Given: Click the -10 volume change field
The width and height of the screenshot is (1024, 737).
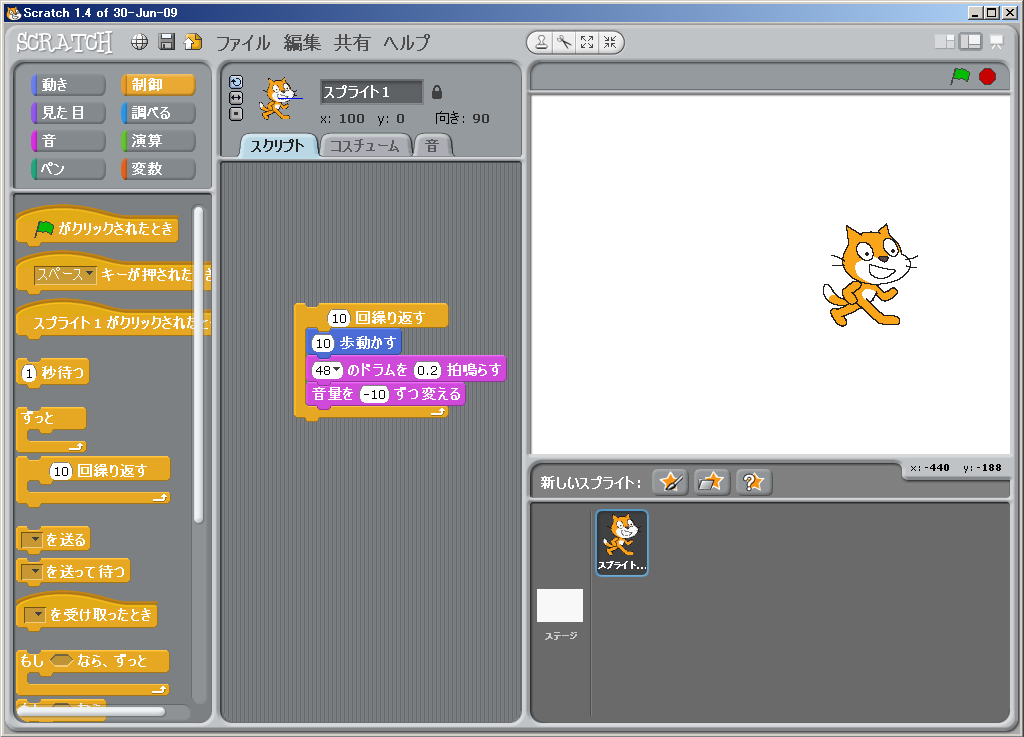Looking at the screenshot, I should (375, 394).
